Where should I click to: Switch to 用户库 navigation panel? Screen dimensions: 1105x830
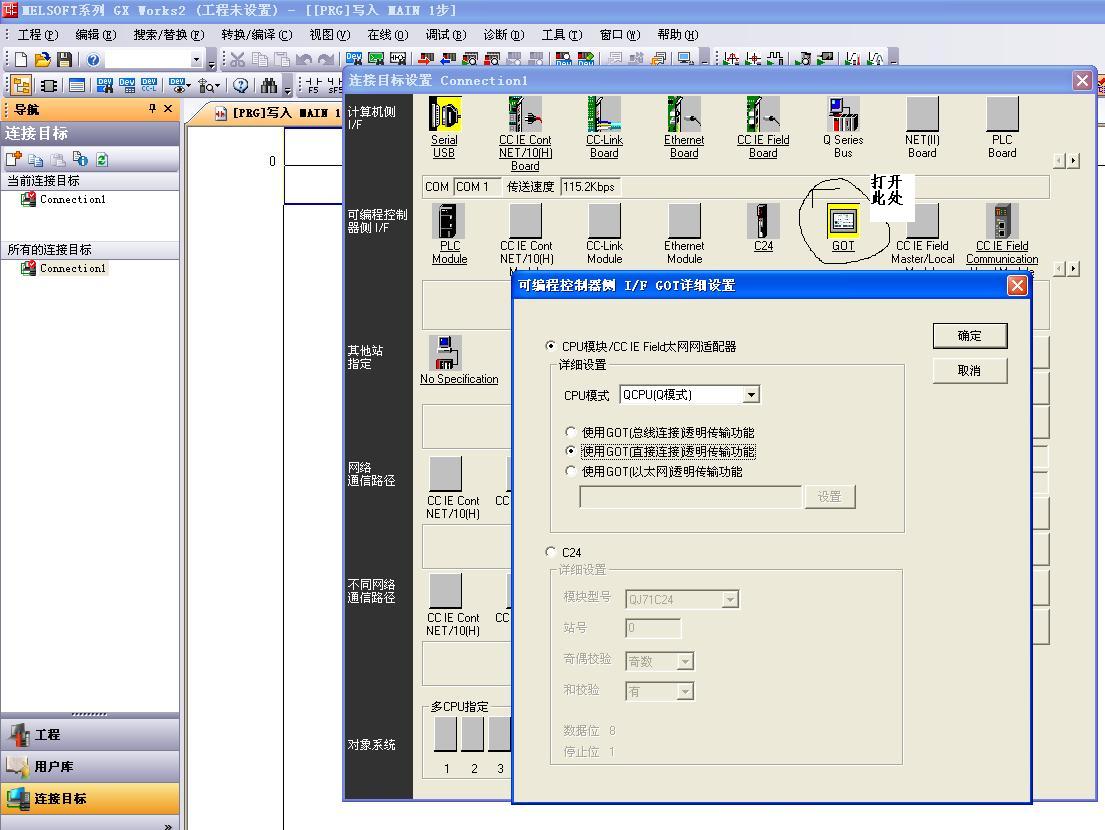(54, 767)
